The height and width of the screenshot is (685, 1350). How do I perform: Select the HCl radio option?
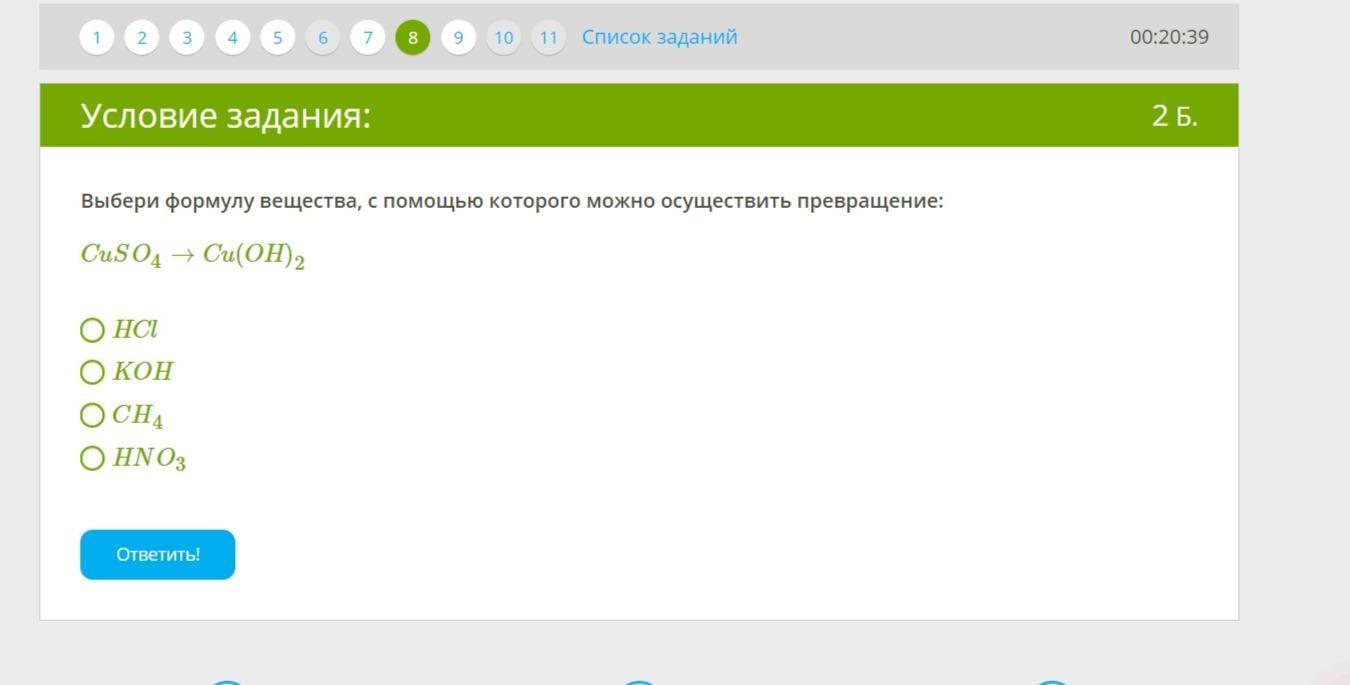click(x=92, y=330)
